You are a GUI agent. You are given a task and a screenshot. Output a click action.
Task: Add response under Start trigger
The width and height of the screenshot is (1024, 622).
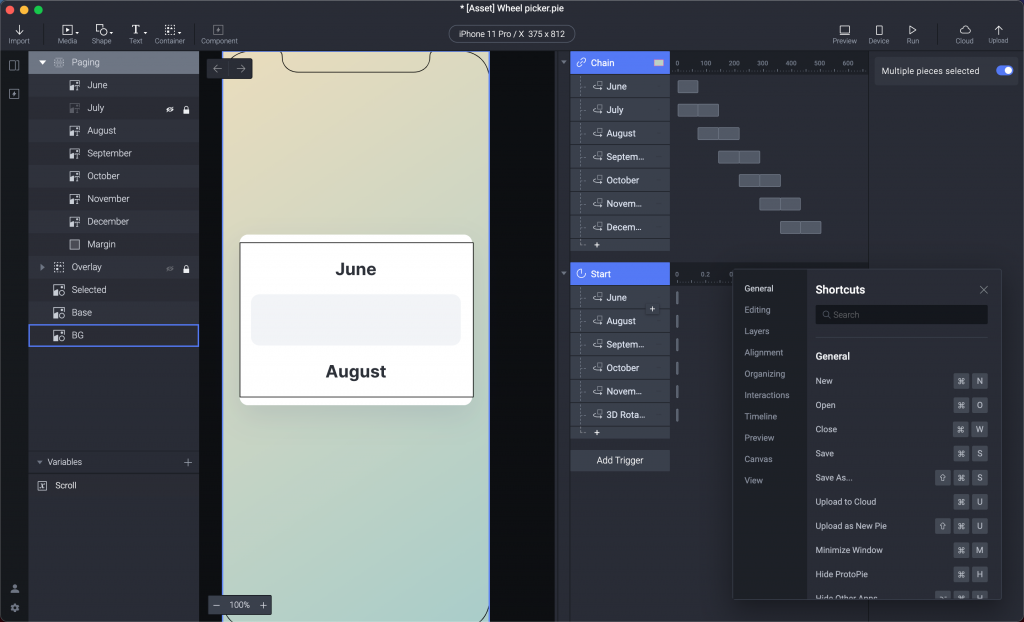[x=597, y=433]
